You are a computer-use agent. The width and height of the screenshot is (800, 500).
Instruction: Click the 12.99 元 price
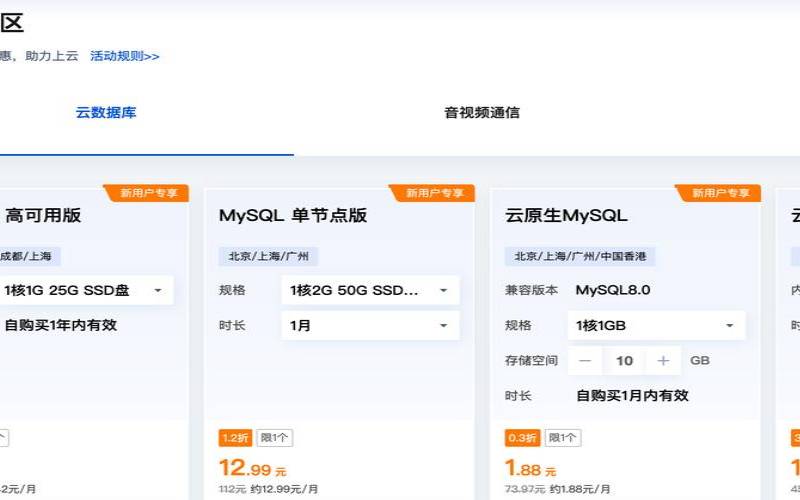pos(253,468)
